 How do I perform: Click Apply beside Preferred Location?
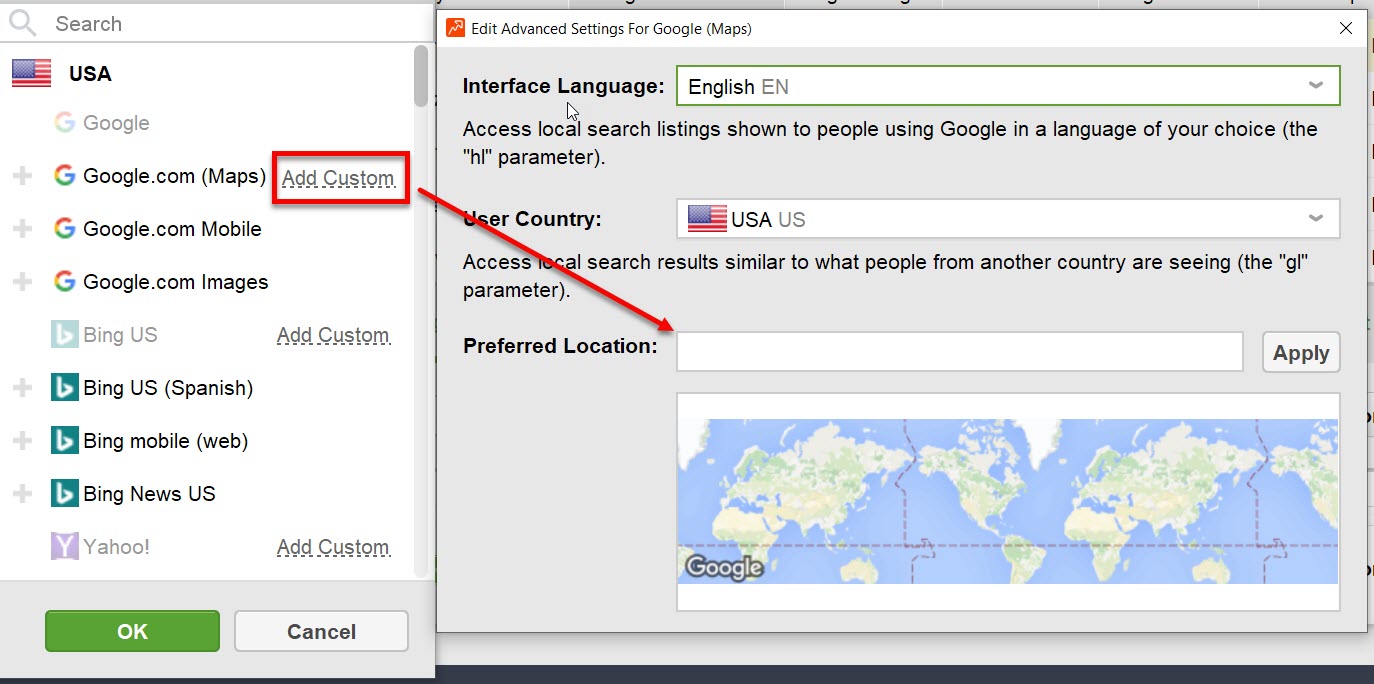pos(1301,352)
